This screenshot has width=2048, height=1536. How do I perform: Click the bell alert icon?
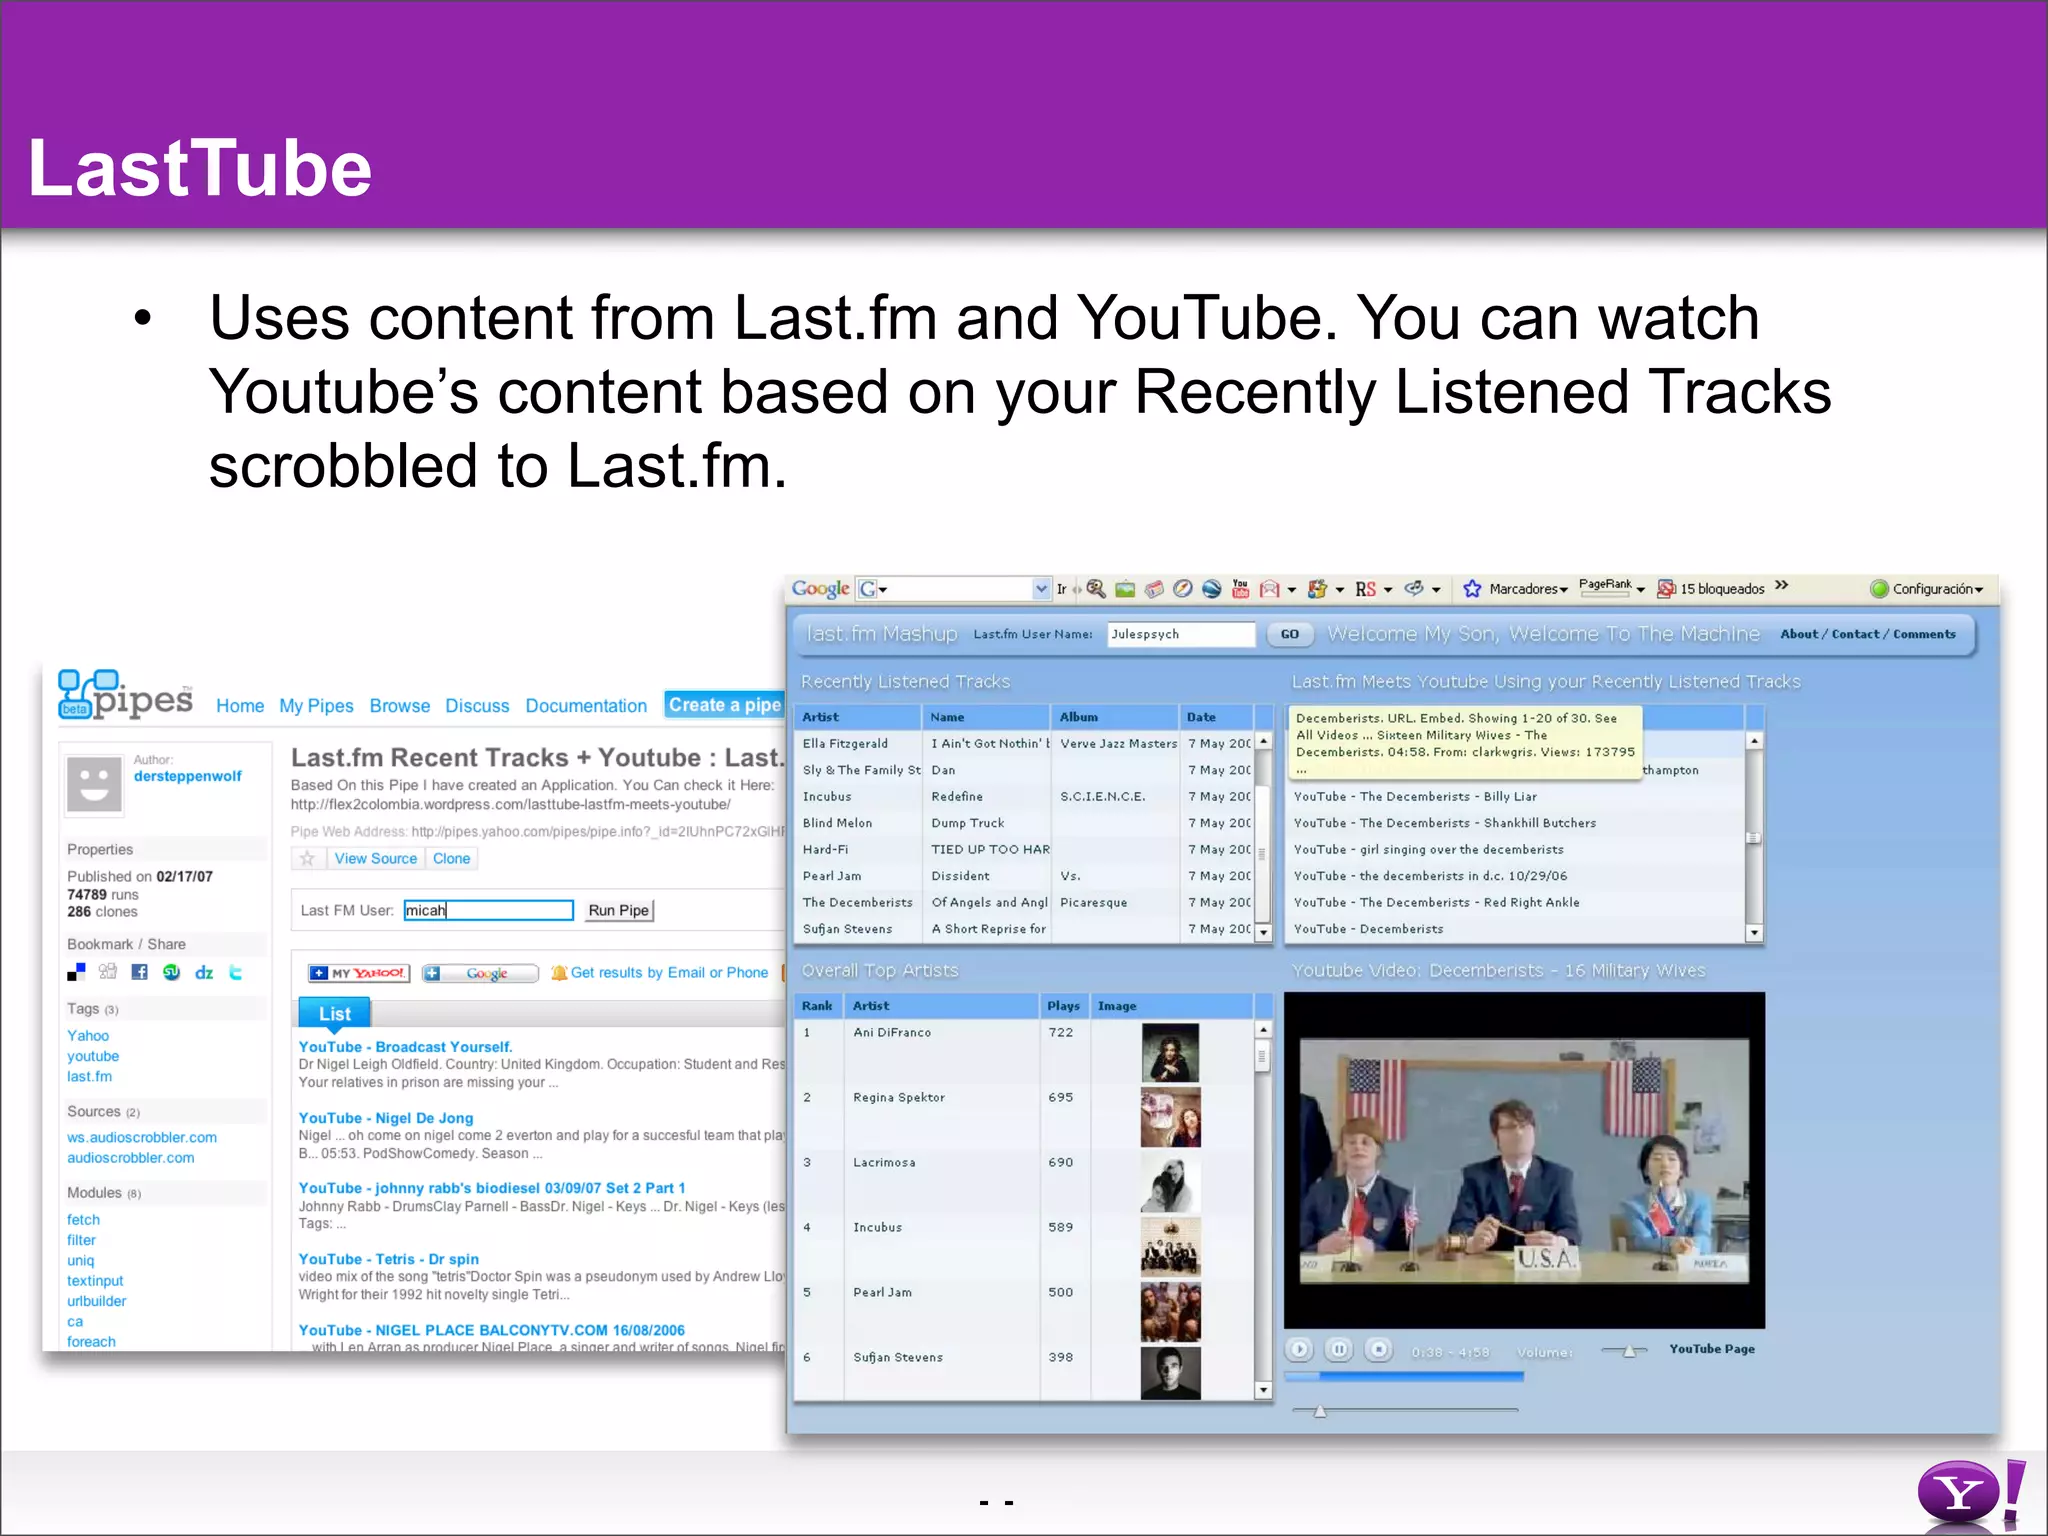click(x=559, y=972)
